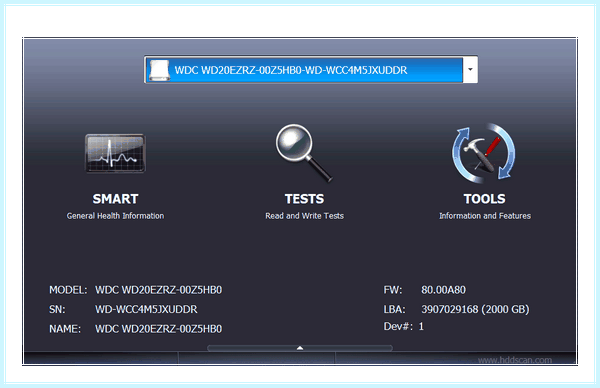Expand the drive selection dropdown arrow

(470, 70)
